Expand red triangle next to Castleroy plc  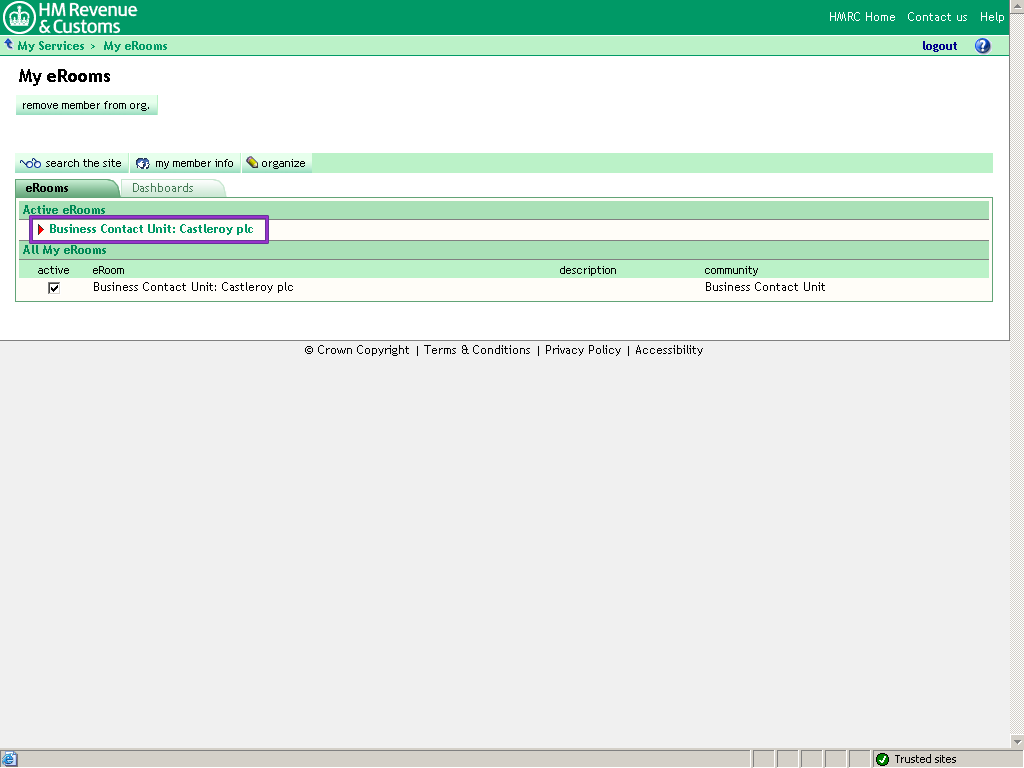41,230
